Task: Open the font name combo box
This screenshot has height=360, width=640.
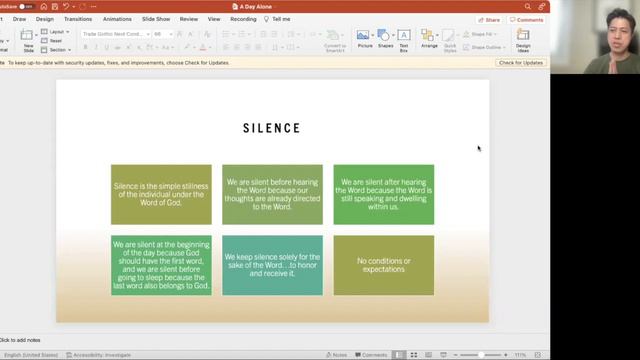Action: [116, 34]
